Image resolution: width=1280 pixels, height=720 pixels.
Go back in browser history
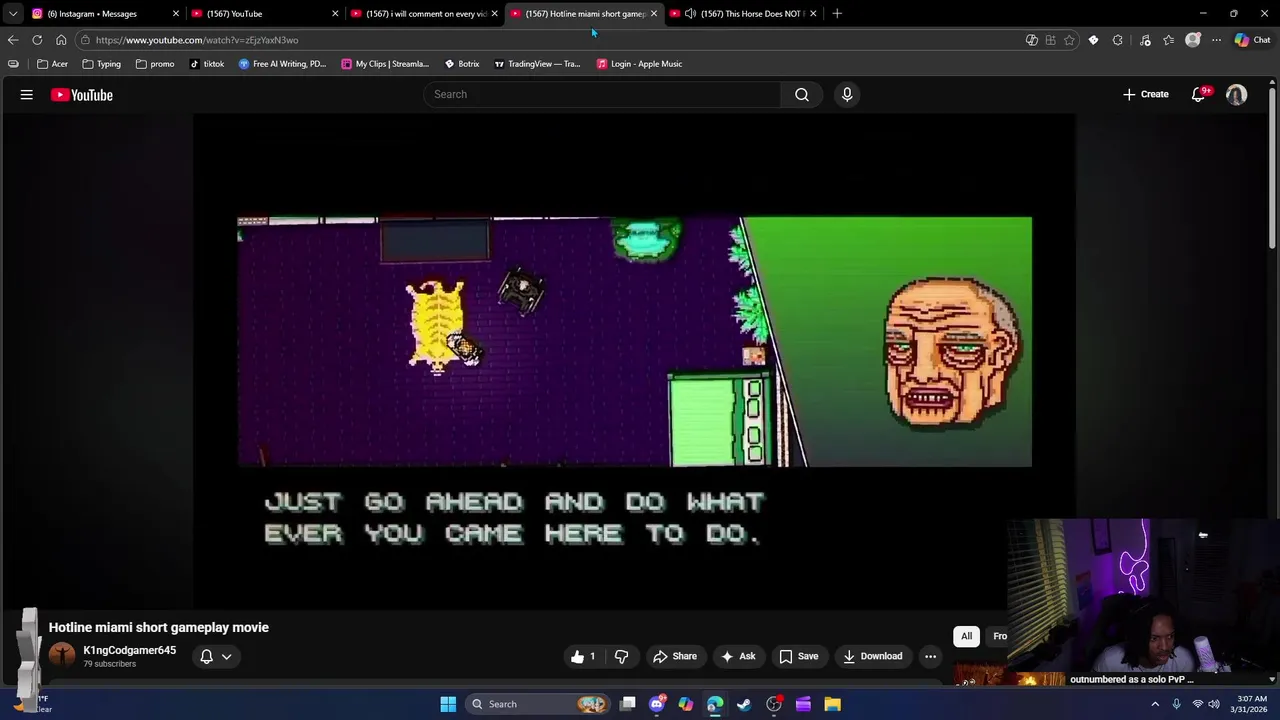[13, 40]
